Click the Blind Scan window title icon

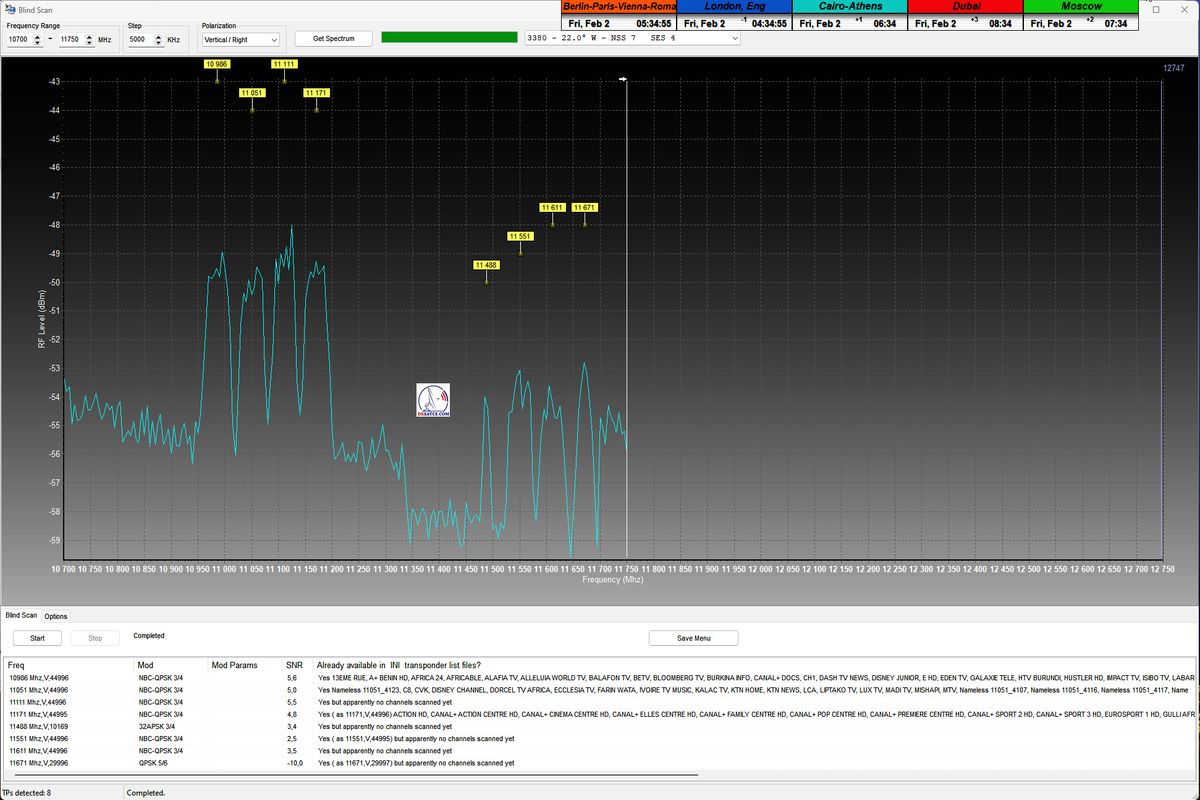pos(10,8)
